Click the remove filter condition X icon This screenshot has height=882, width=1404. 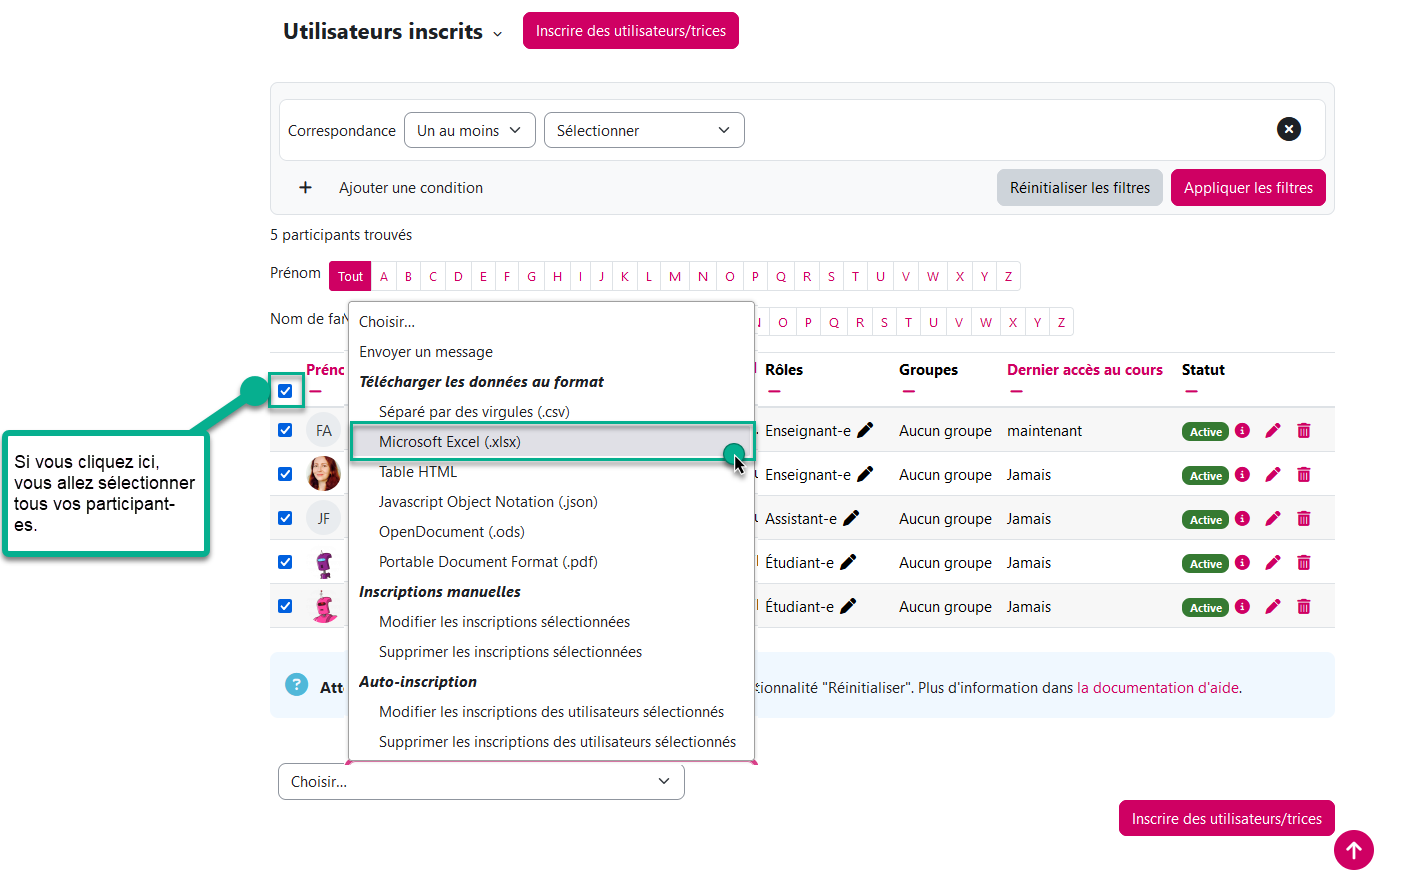[1289, 129]
